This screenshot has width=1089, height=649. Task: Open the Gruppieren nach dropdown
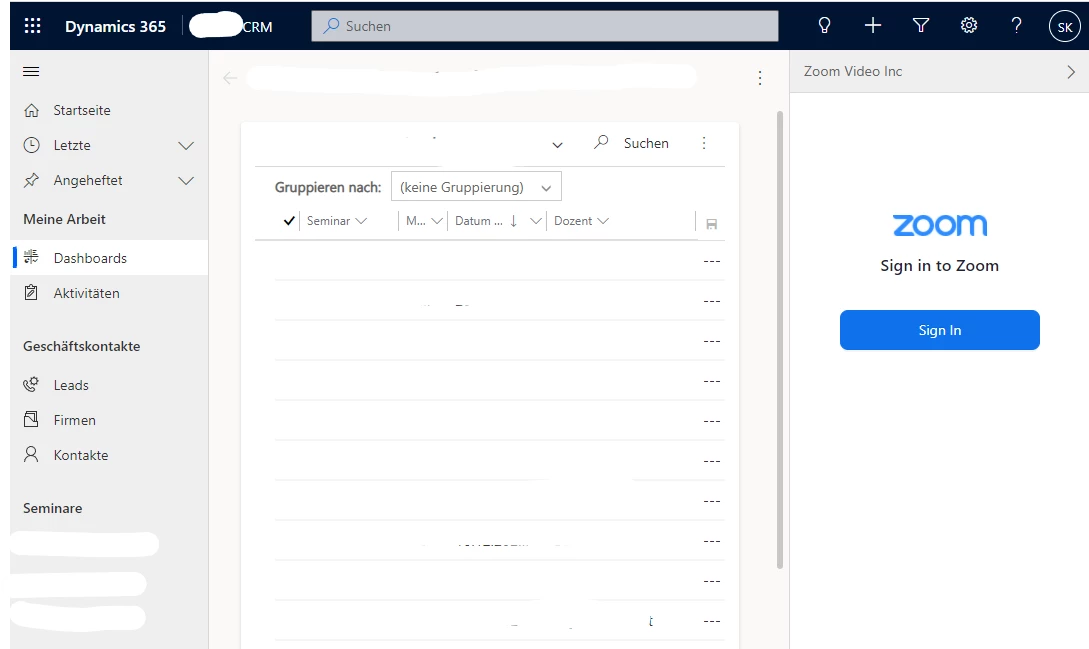click(476, 187)
